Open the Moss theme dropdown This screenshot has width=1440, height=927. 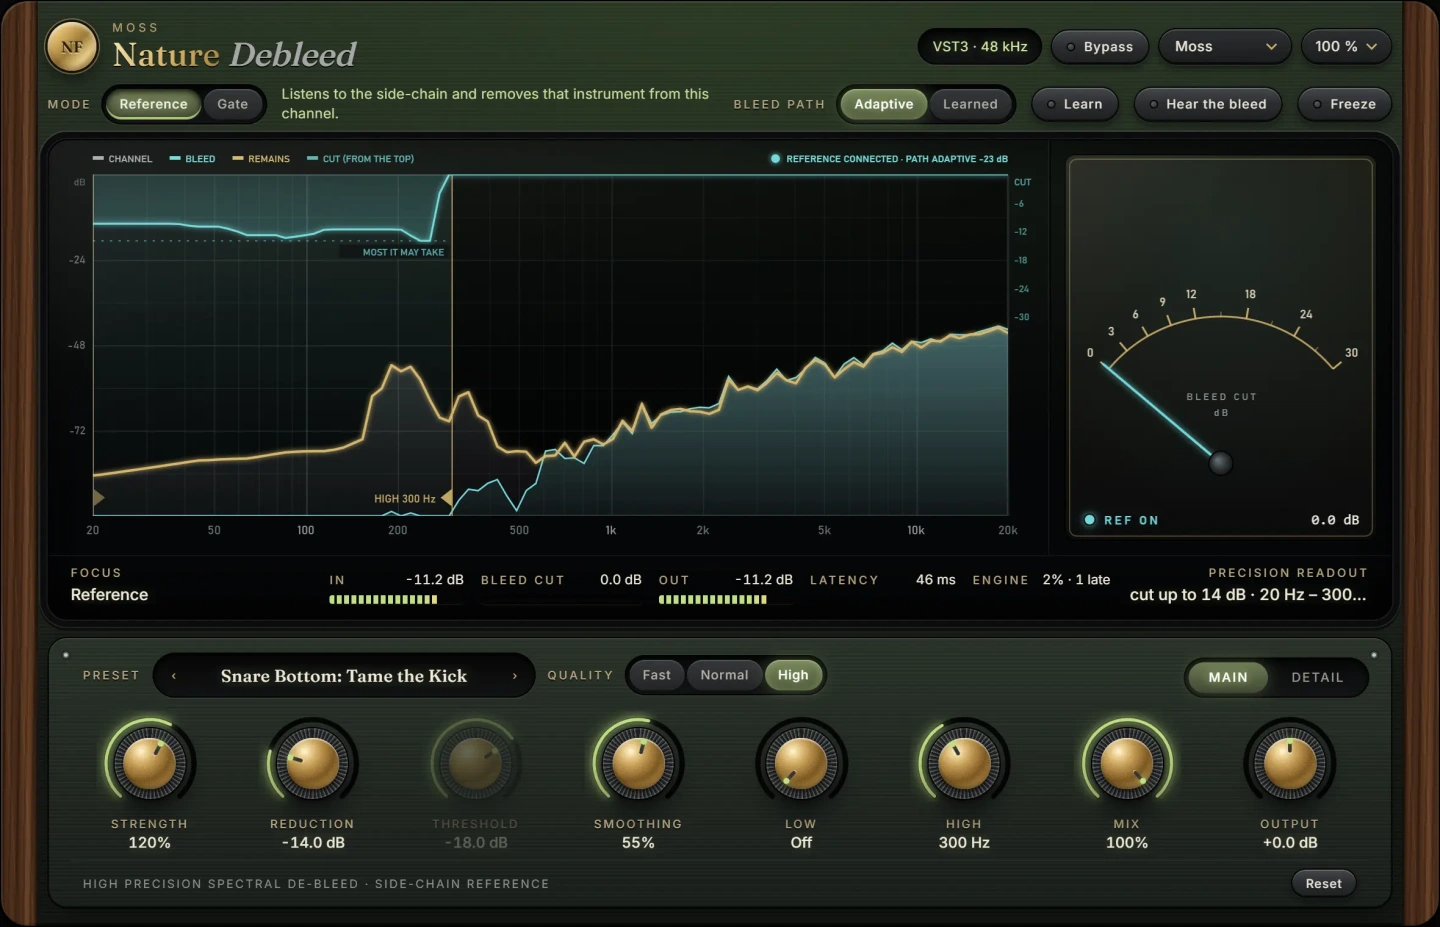tap(1225, 47)
